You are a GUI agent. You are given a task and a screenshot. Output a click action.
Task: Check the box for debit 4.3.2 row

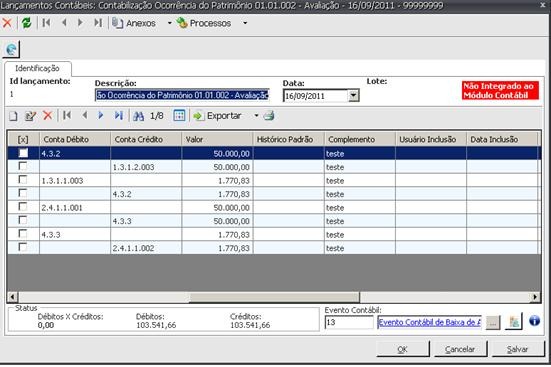[23, 153]
